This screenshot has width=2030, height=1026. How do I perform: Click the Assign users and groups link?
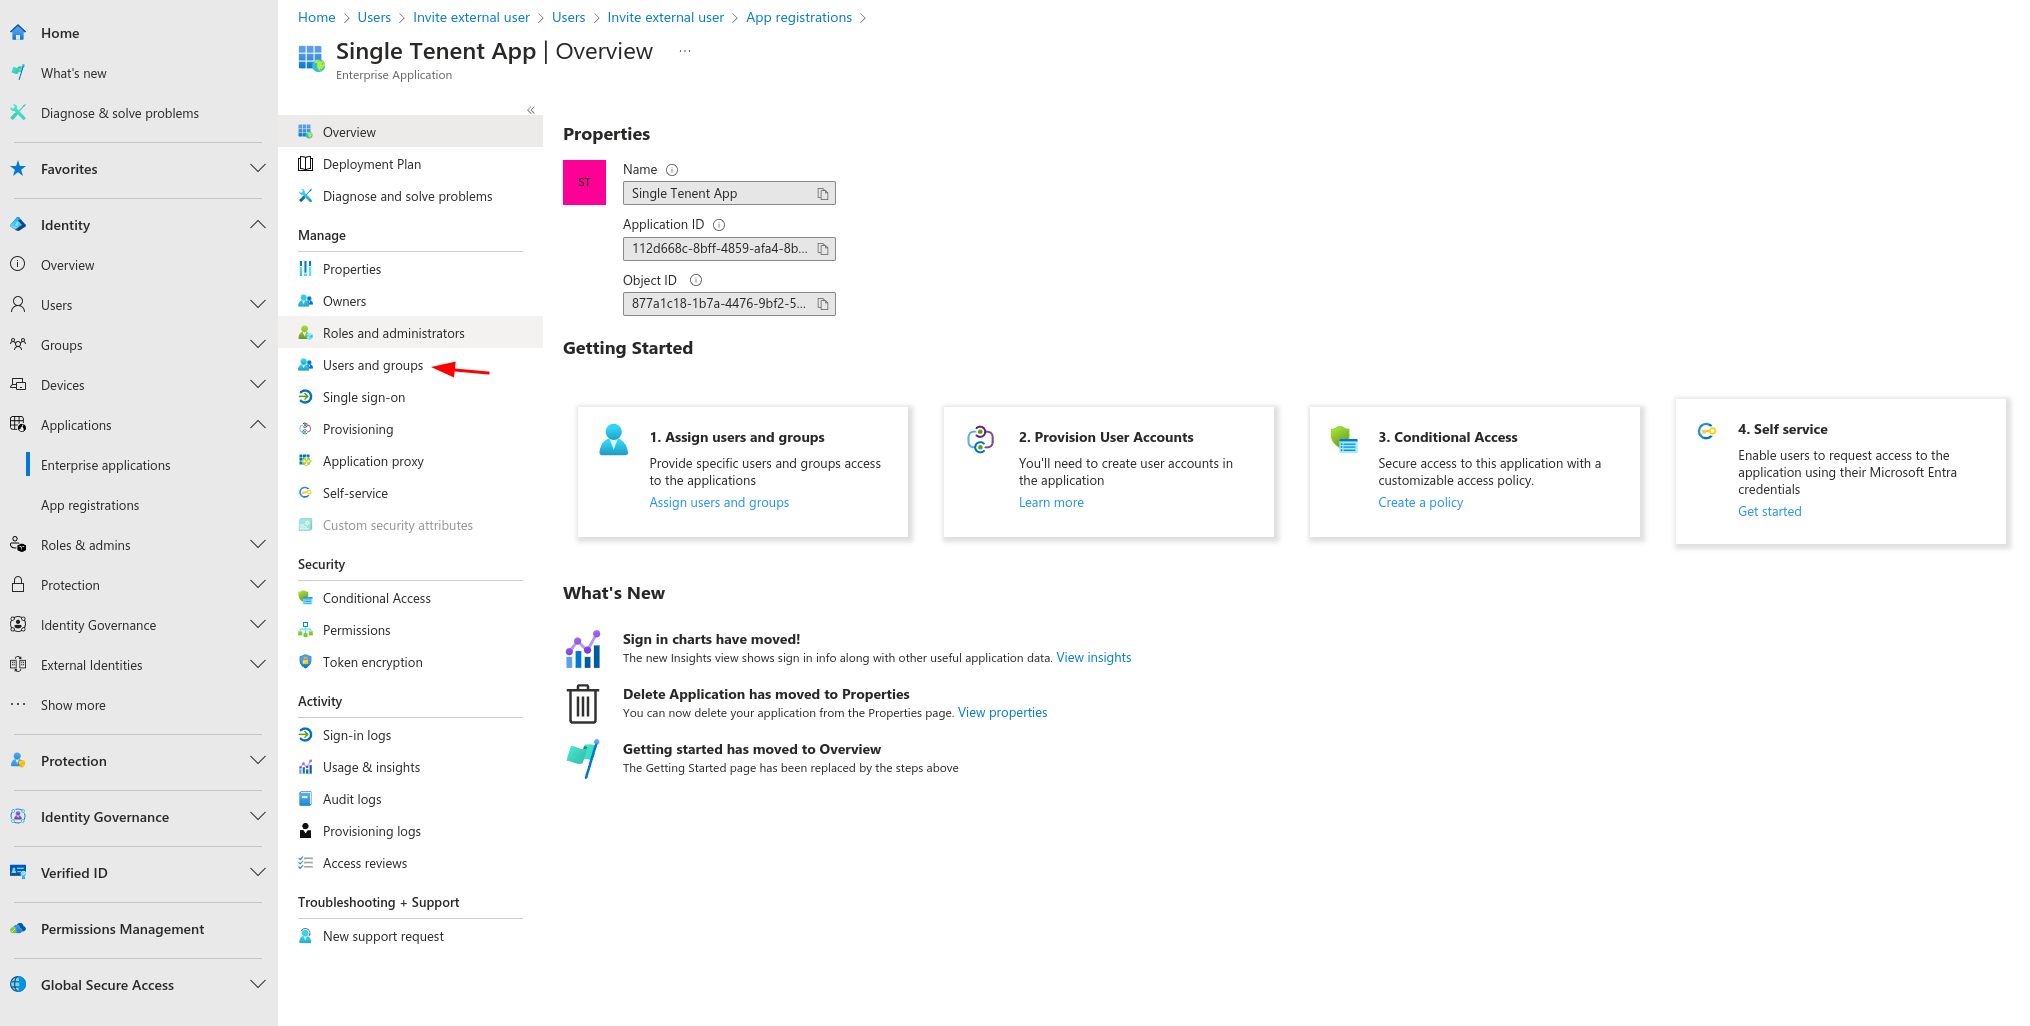(719, 502)
